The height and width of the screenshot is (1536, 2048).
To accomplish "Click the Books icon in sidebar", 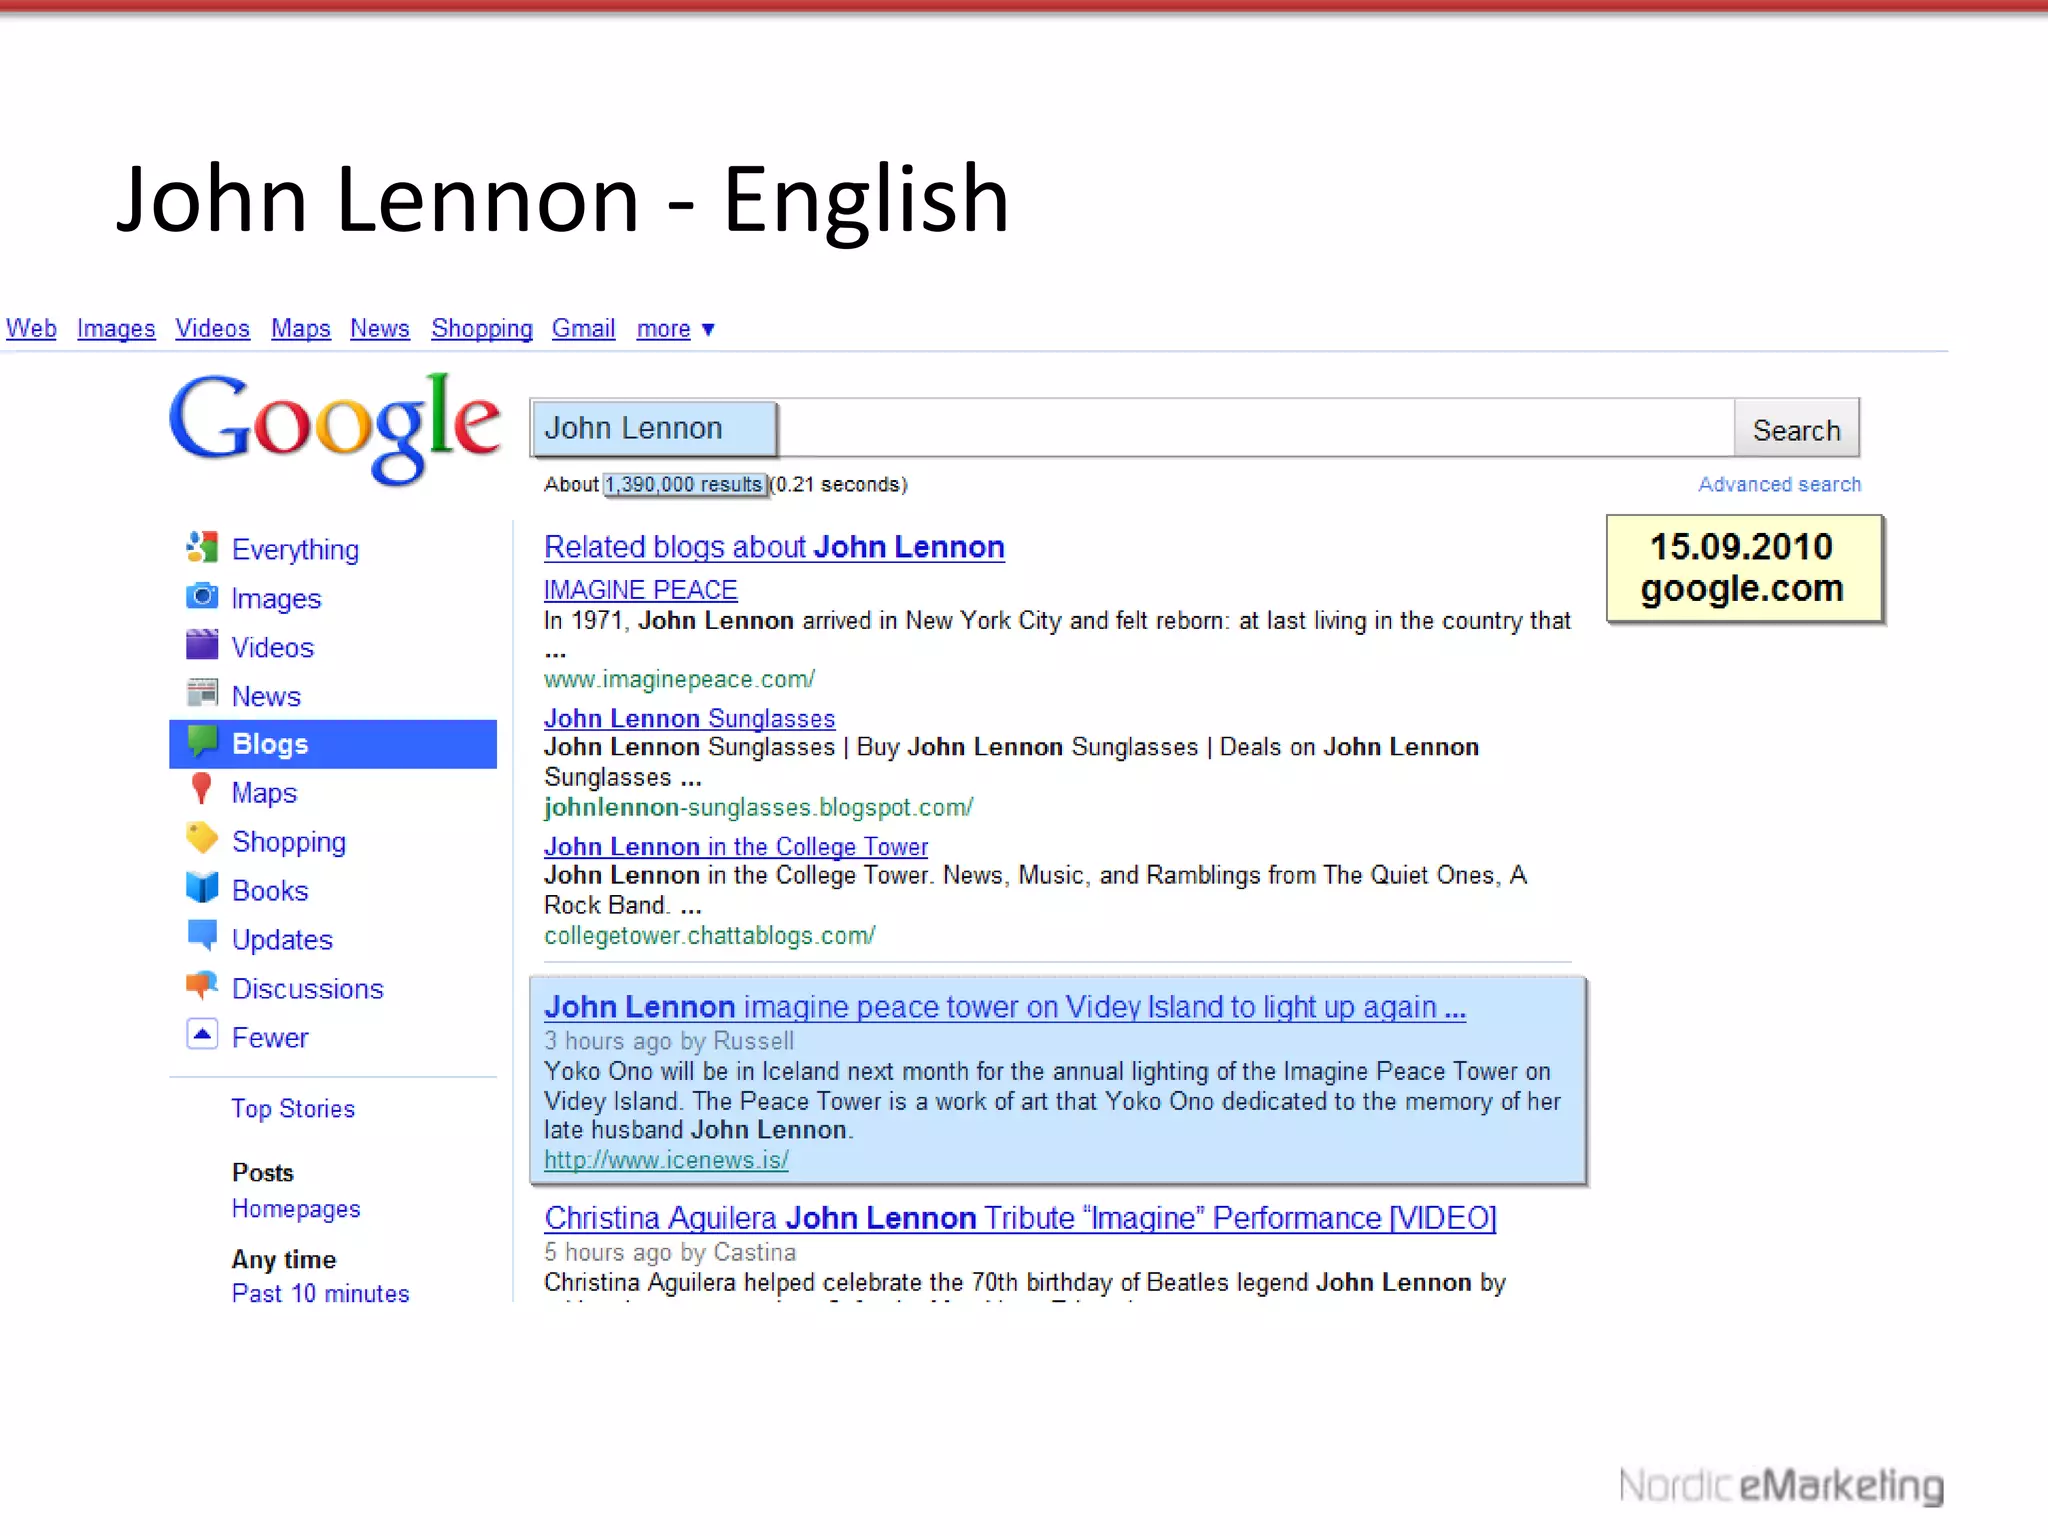I will pos(202,888).
